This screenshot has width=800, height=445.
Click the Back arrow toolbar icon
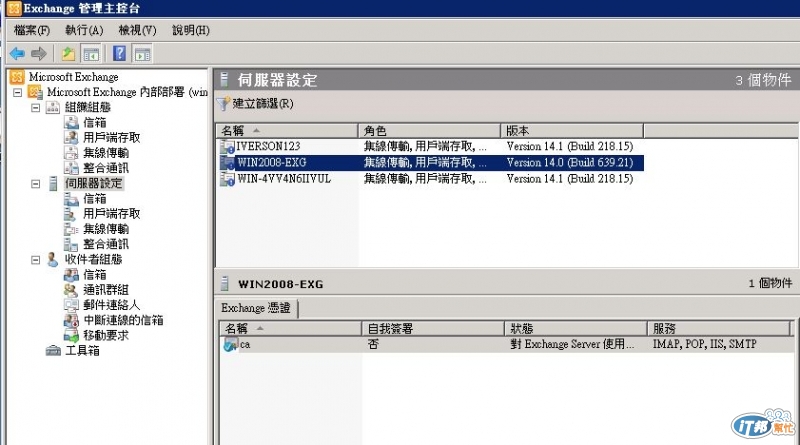pos(17,53)
